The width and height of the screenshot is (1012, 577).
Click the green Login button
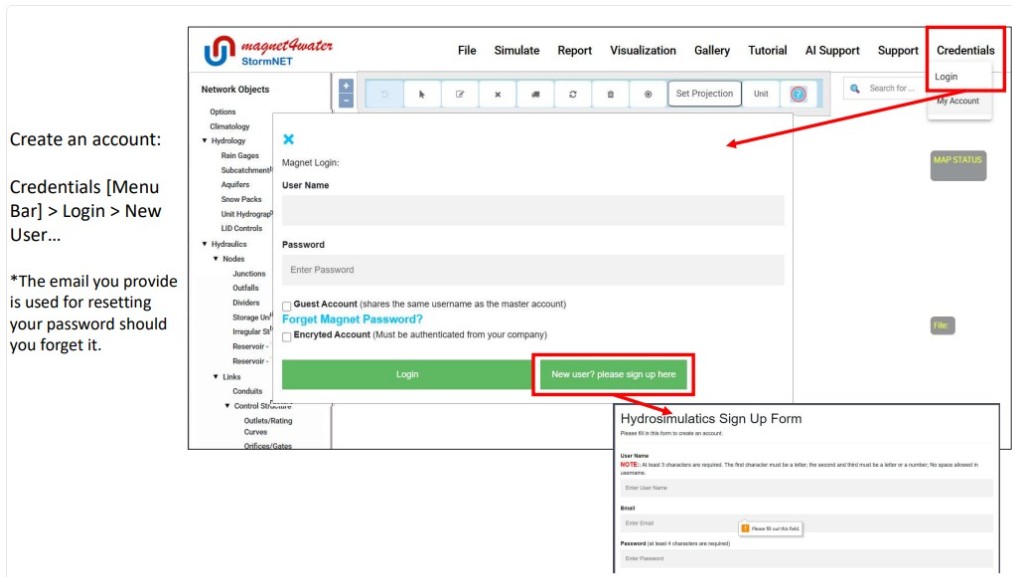407,374
